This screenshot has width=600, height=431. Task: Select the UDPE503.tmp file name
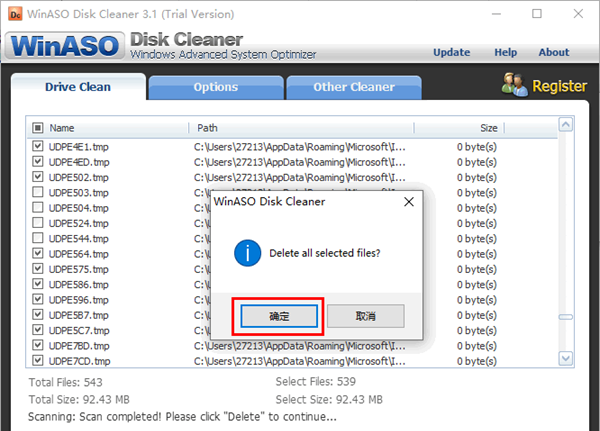(78, 193)
